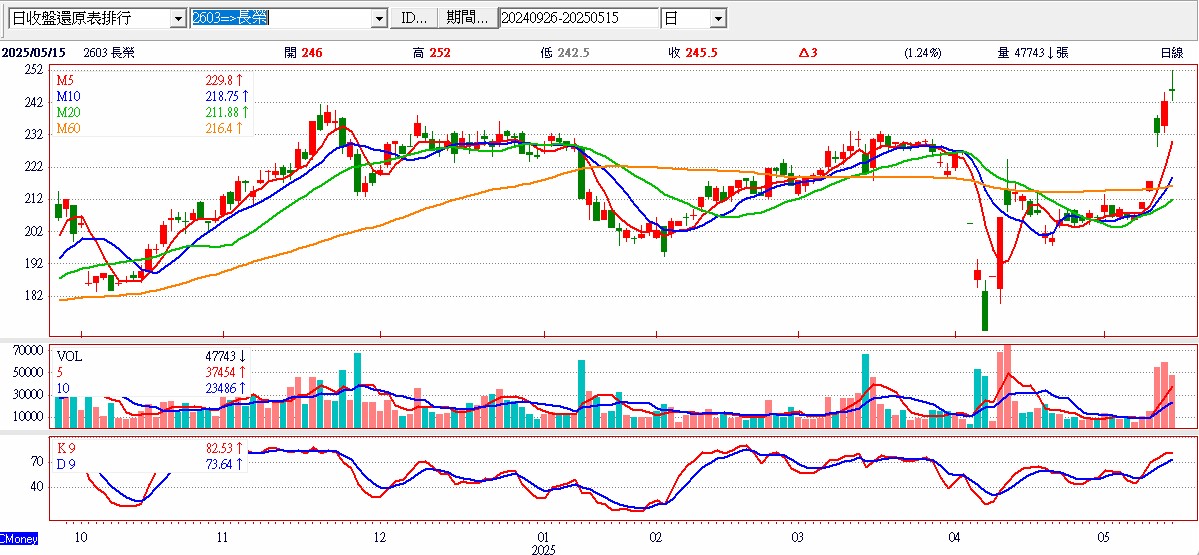Click the 5-day volume average 37454

[219, 372]
